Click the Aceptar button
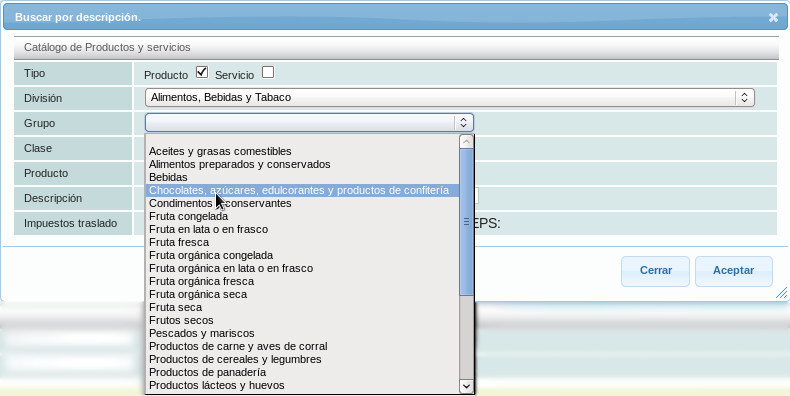This screenshot has width=790, height=396. pos(734,271)
